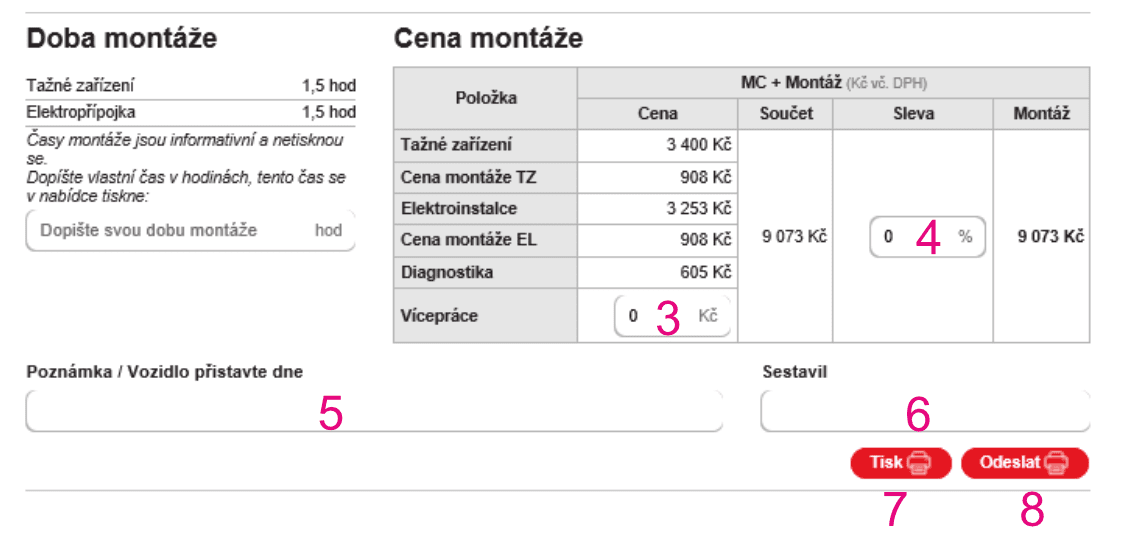The height and width of the screenshot is (560, 1141).
Task: Focus the Sestavil text field
Action: pyautogui.click(x=925, y=411)
